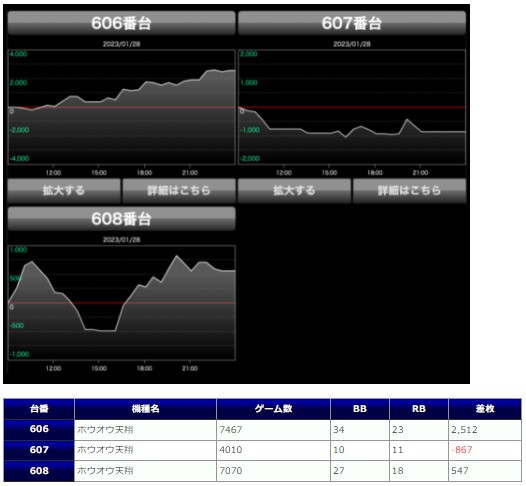526x486 pixels.
Task: Click the ゲーム数 column header
Action: click(x=273, y=409)
